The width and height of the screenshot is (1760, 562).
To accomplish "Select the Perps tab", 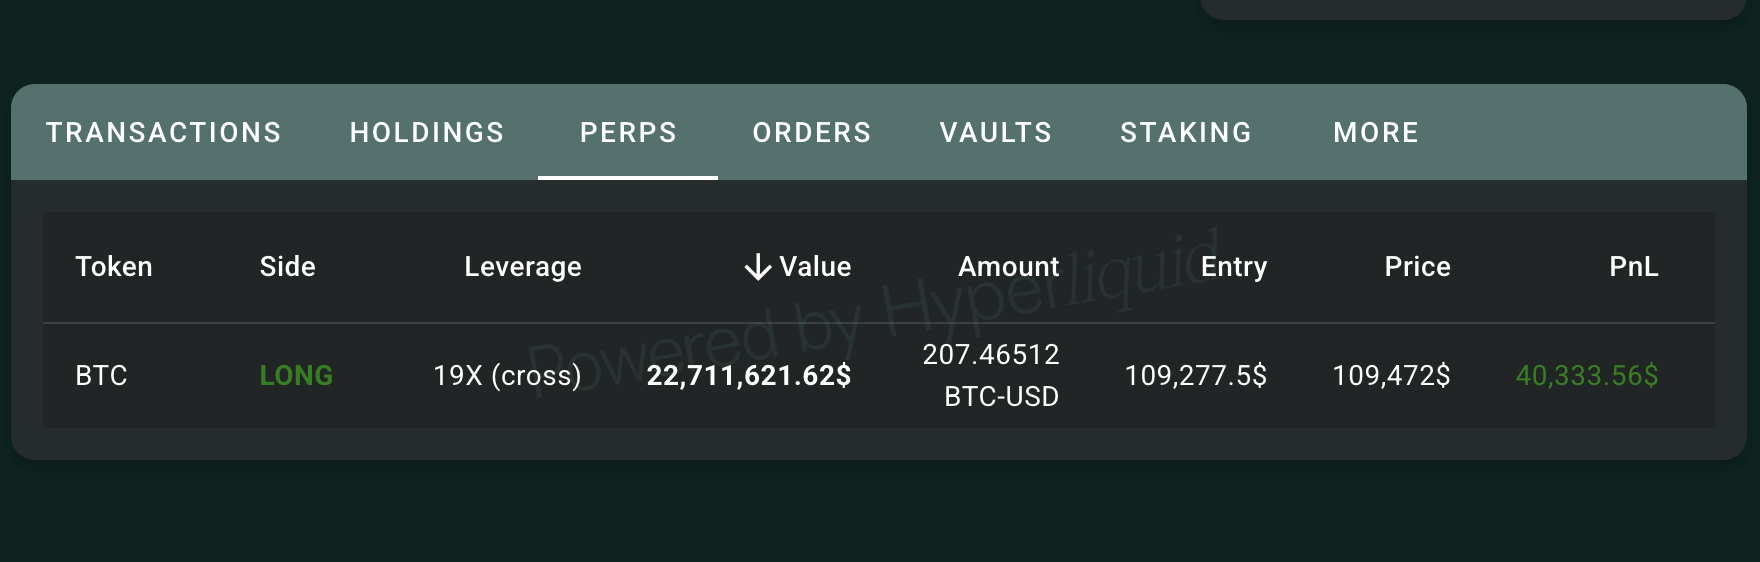I will pyautogui.click(x=628, y=133).
